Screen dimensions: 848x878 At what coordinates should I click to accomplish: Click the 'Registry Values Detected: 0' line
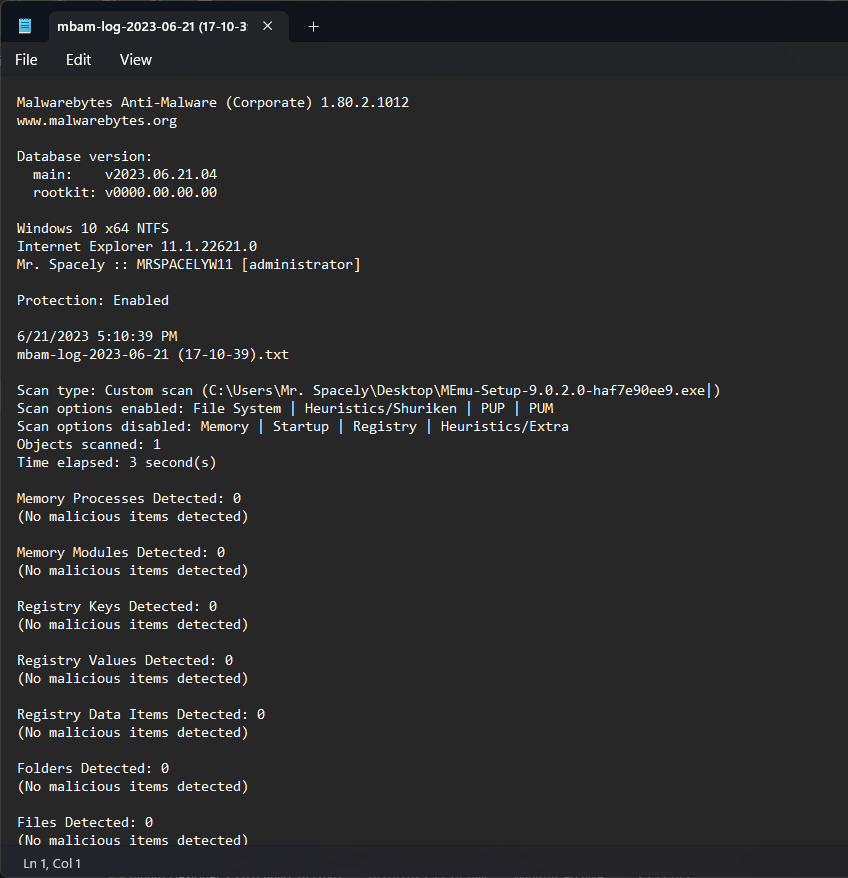125,660
